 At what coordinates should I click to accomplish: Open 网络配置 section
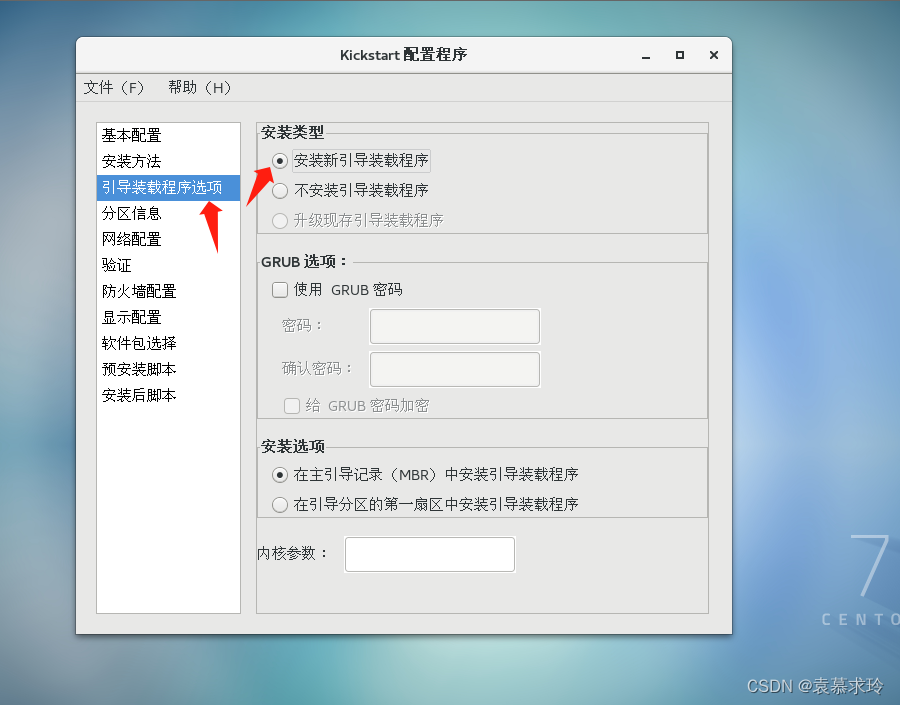(168, 239)
